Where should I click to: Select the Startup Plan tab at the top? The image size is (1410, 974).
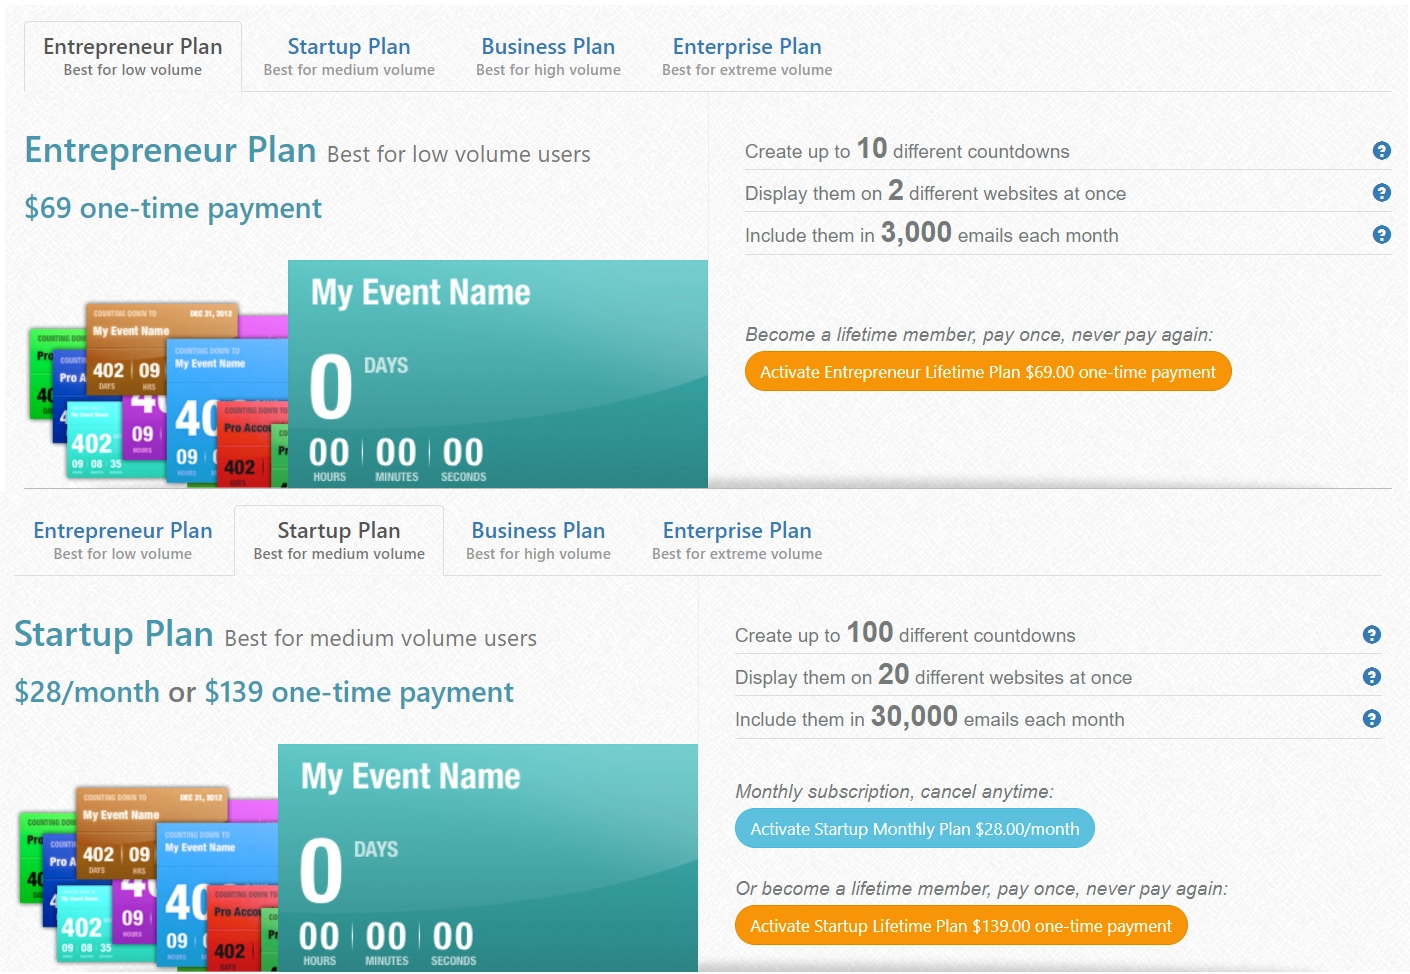tap(349, 56)
